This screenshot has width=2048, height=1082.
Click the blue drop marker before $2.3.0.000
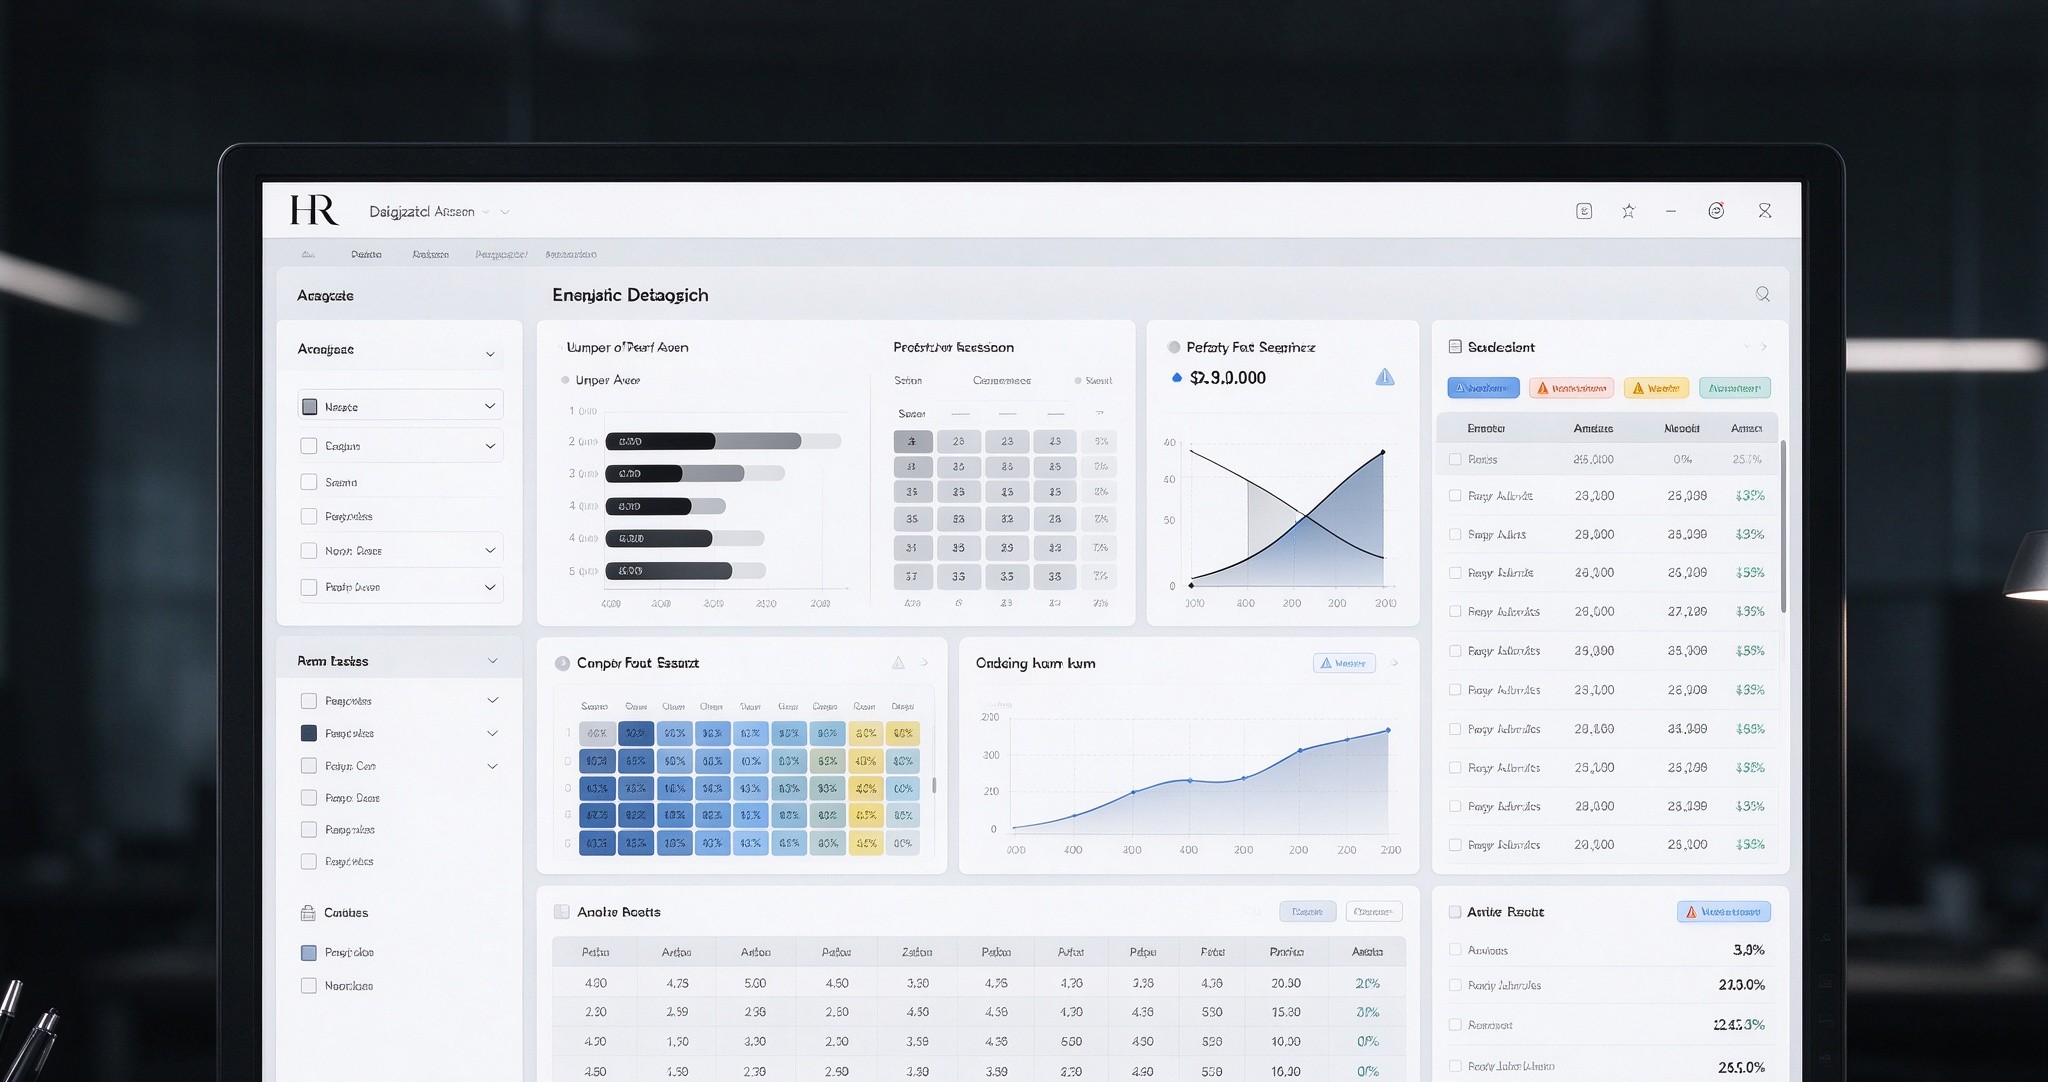tap(1177, 378)
